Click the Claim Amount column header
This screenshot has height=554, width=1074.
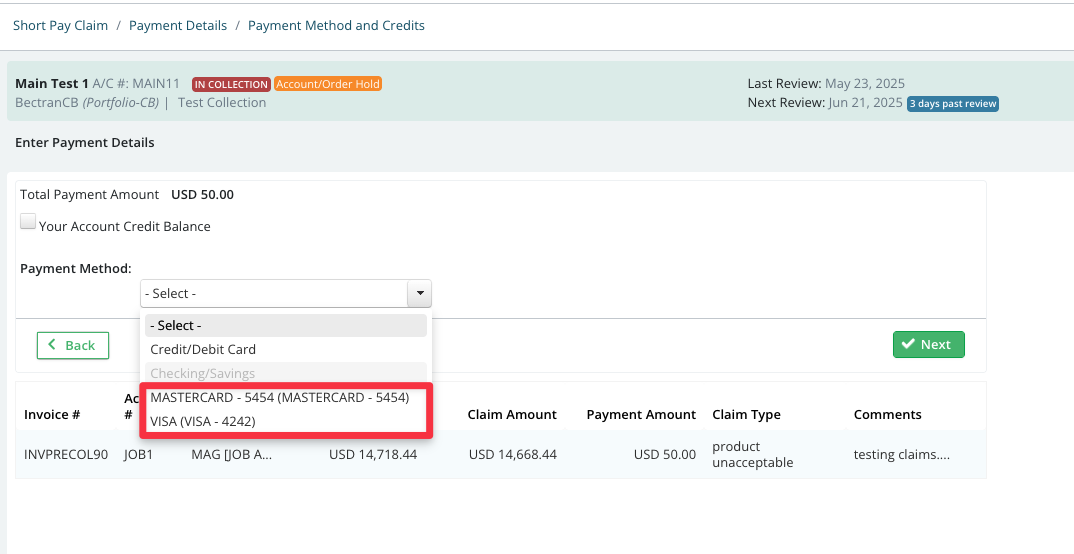pyautogui.click(x=512, y=414)
